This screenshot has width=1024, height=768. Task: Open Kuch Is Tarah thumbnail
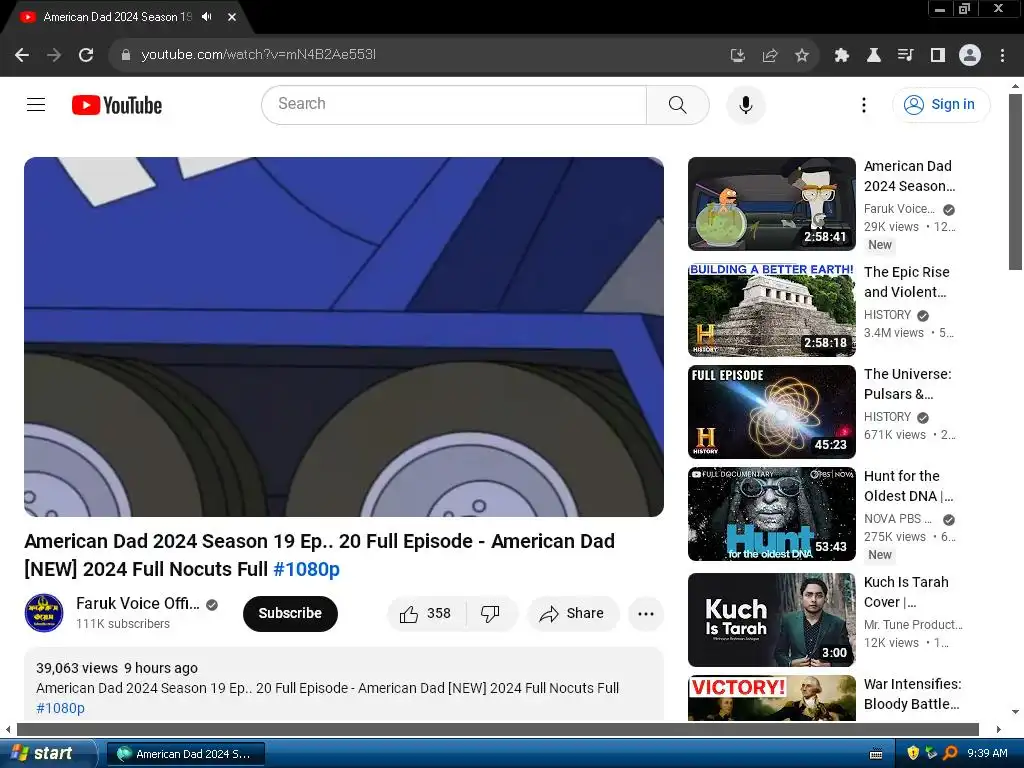(x=771, y=620)
